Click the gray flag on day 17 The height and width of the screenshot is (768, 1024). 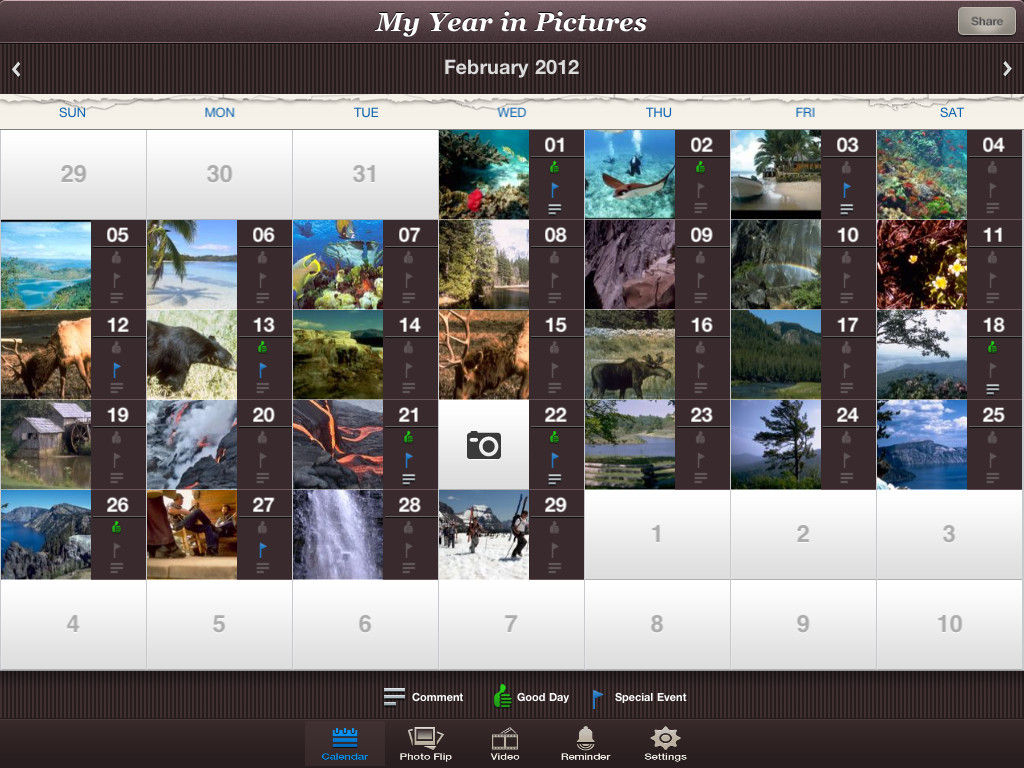coord(846,370)
